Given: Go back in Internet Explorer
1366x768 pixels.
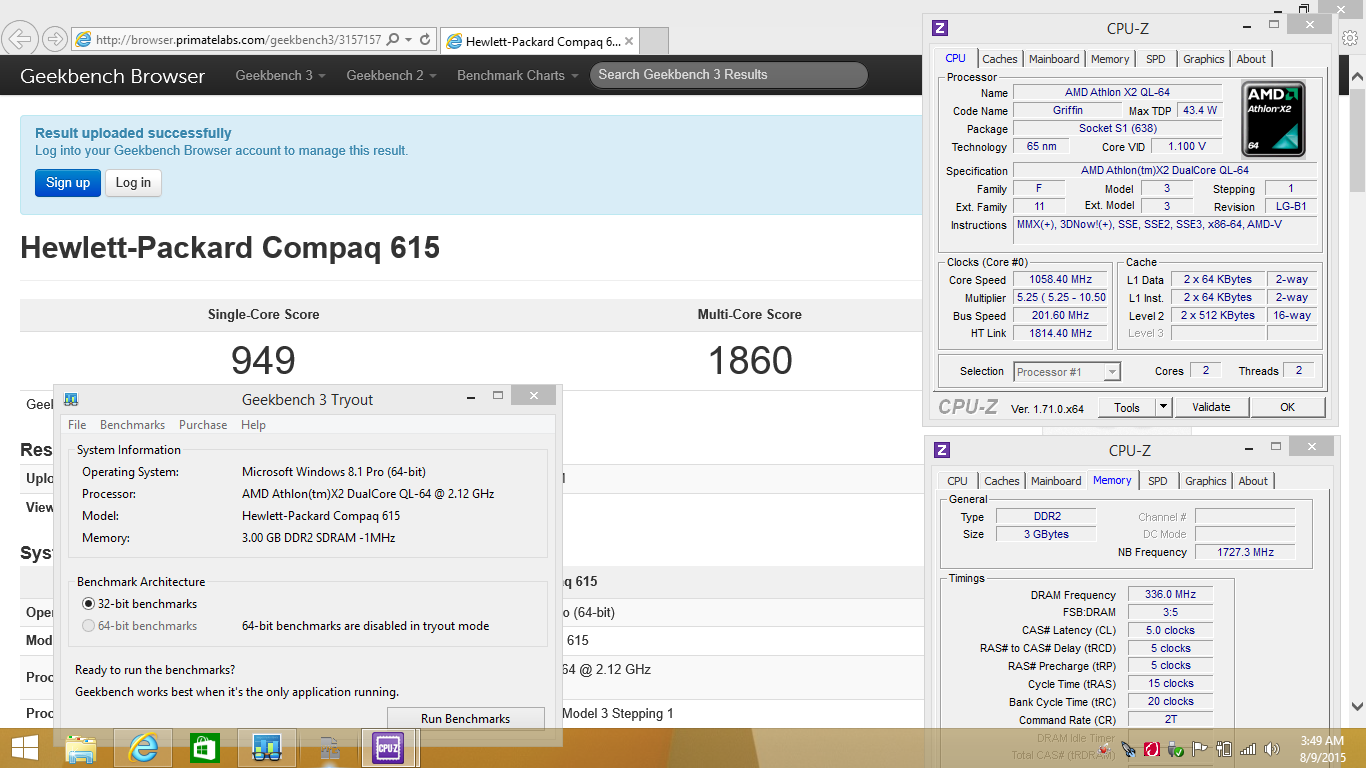Looking at the screenshot, I should tap(19, 39).
